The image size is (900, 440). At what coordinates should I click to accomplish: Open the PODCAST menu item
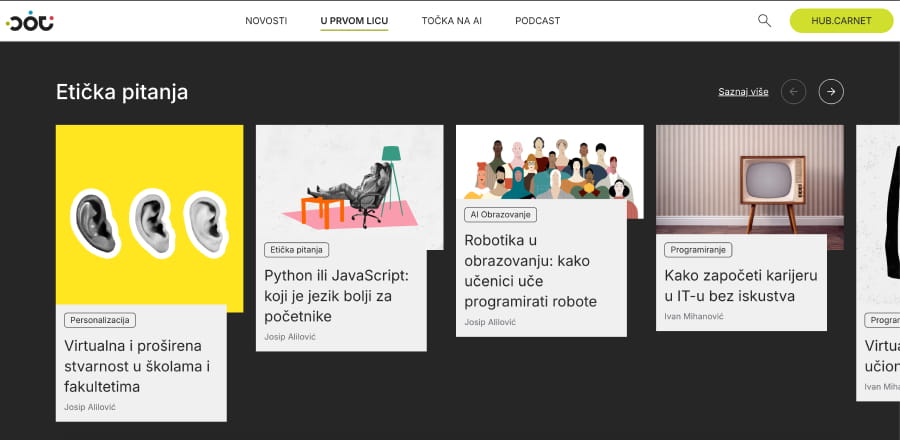click(537, 21)
